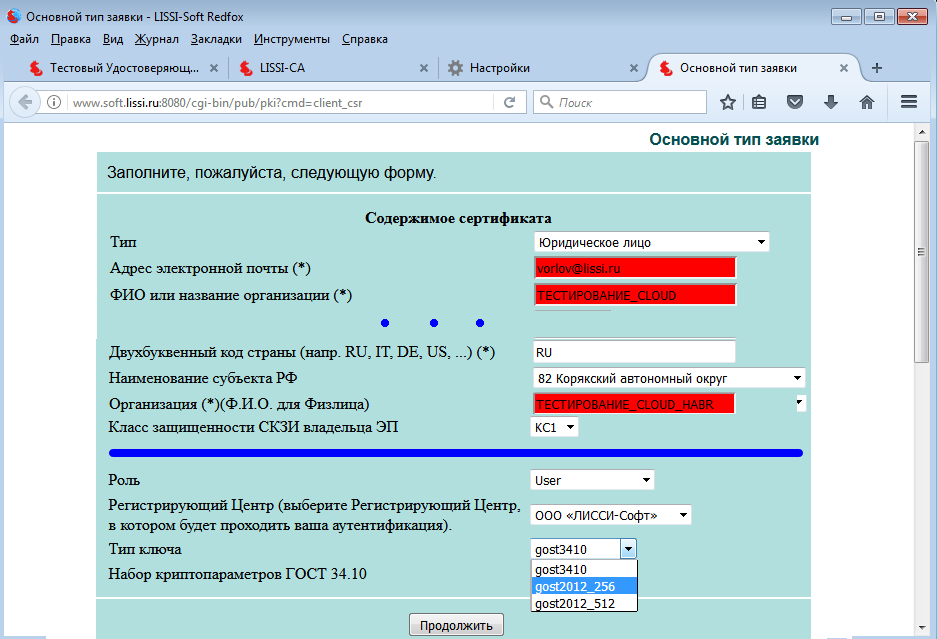Show bookmarks list icon

[759, 102]
